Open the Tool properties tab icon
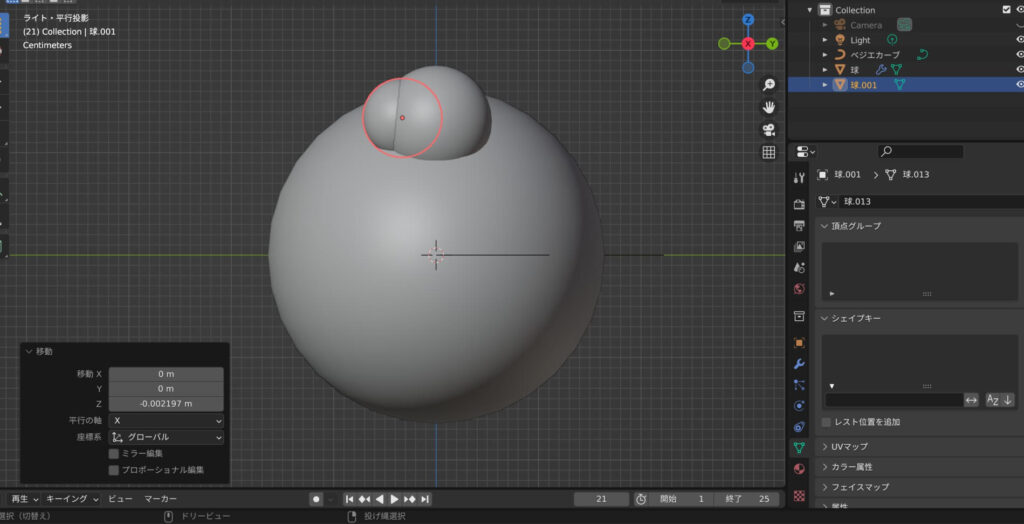 [799, 178]
